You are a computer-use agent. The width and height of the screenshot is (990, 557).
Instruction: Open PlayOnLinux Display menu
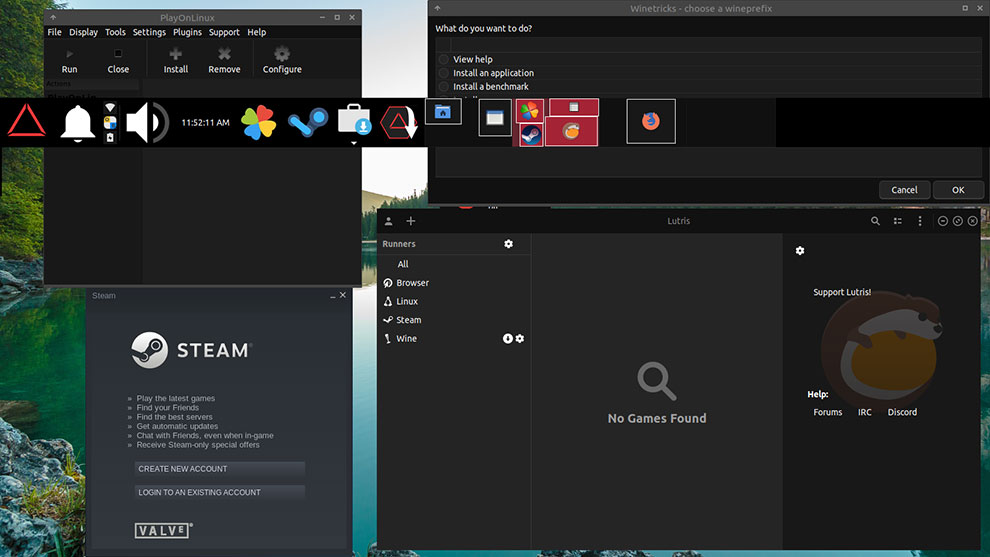(x=83, y=32)
